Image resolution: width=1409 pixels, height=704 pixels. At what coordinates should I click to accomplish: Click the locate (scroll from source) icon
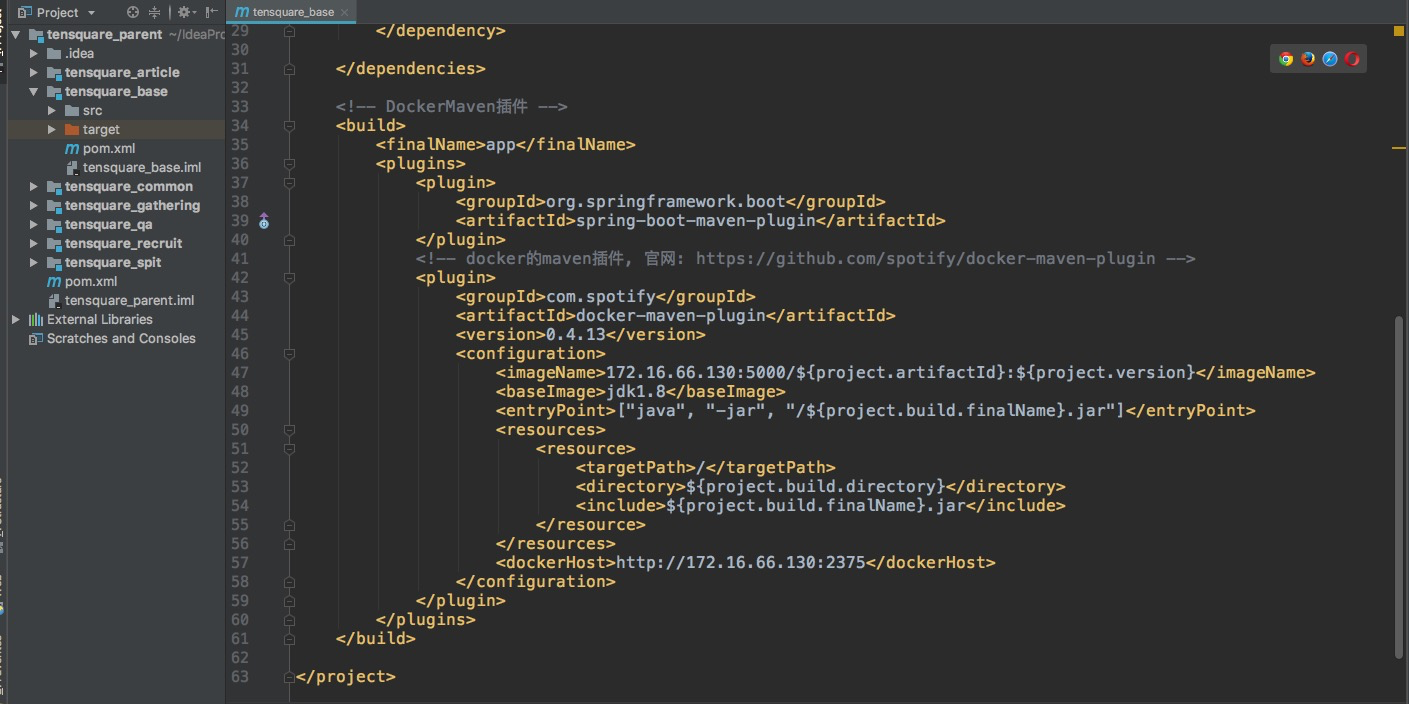click(133, 12)
